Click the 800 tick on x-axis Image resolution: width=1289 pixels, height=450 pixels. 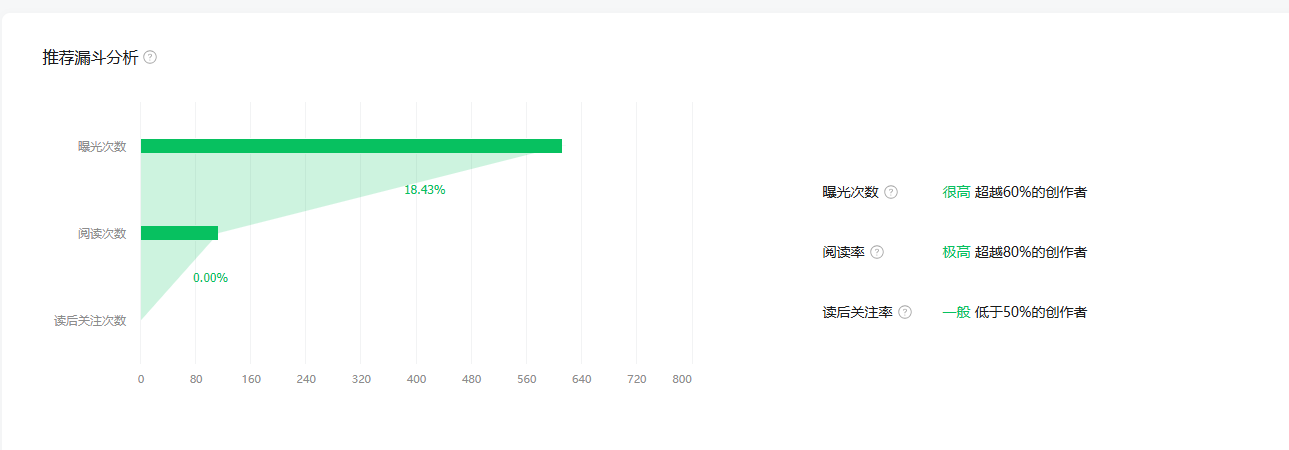(682, 379)
